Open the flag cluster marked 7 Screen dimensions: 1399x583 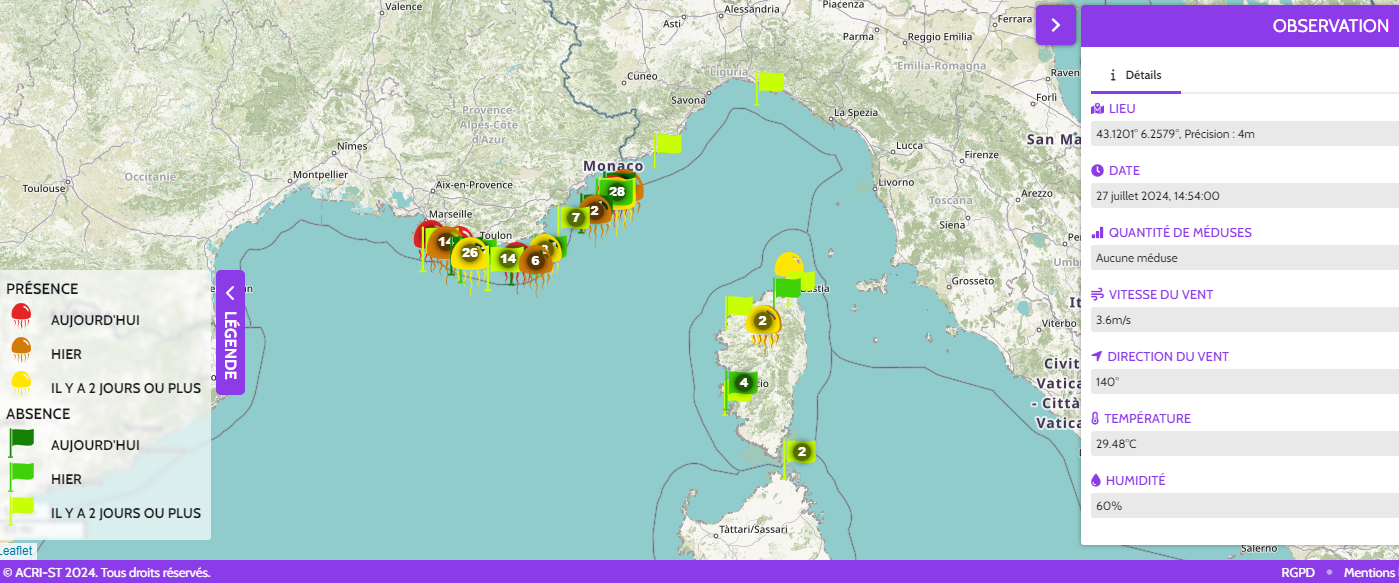[x=575, y=217]
